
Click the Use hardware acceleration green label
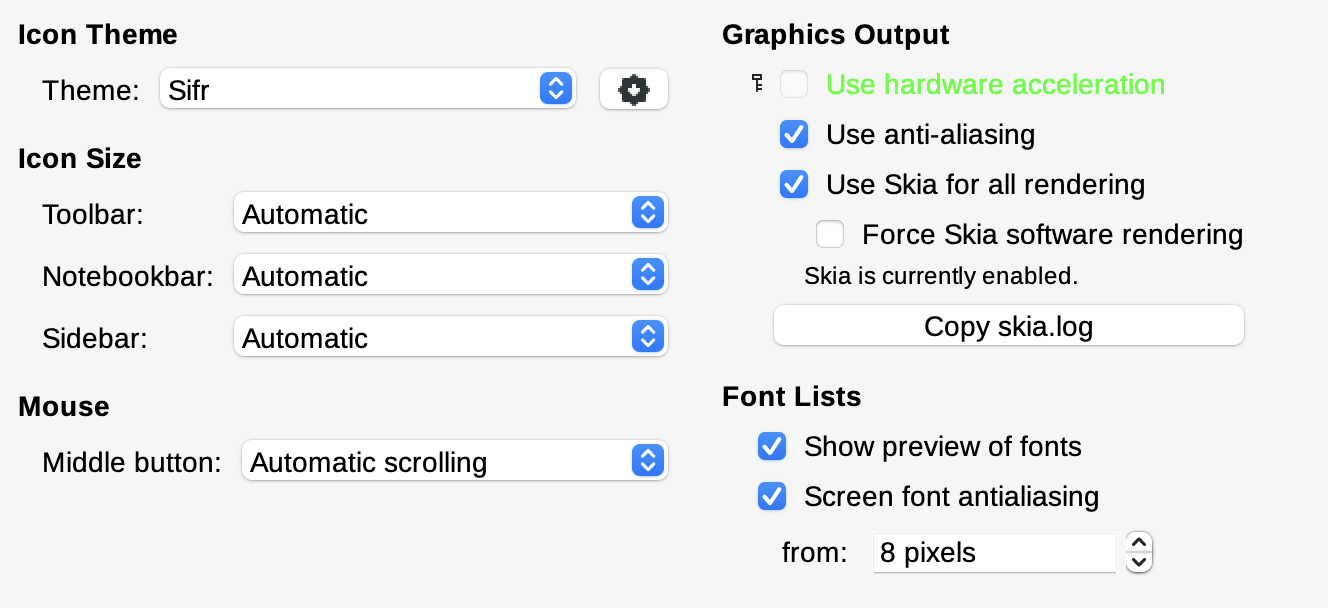(995, 84)
